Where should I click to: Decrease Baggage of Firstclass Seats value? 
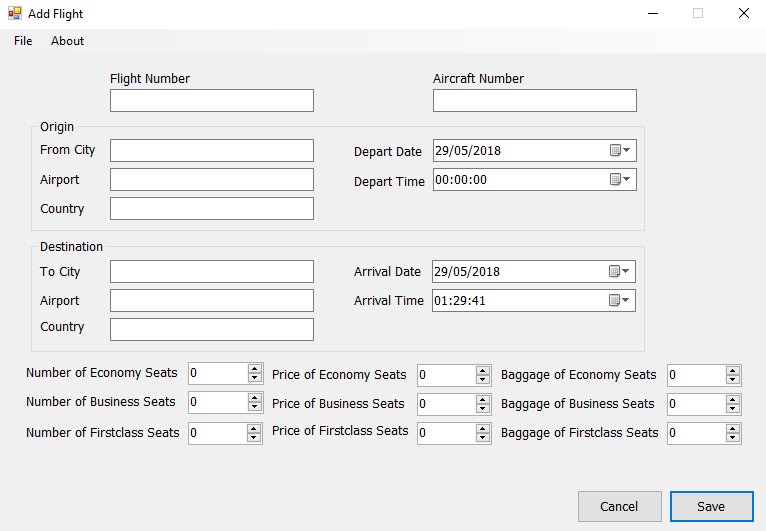click(x=733, y=438)
